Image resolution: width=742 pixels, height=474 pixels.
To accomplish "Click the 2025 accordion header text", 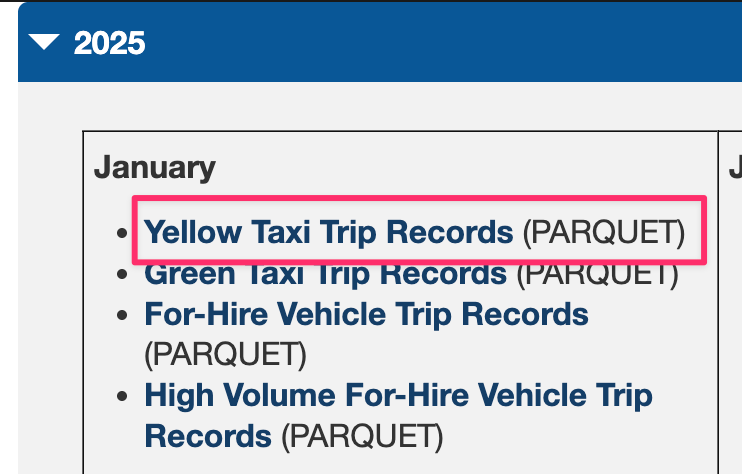I will pos(109,43).
